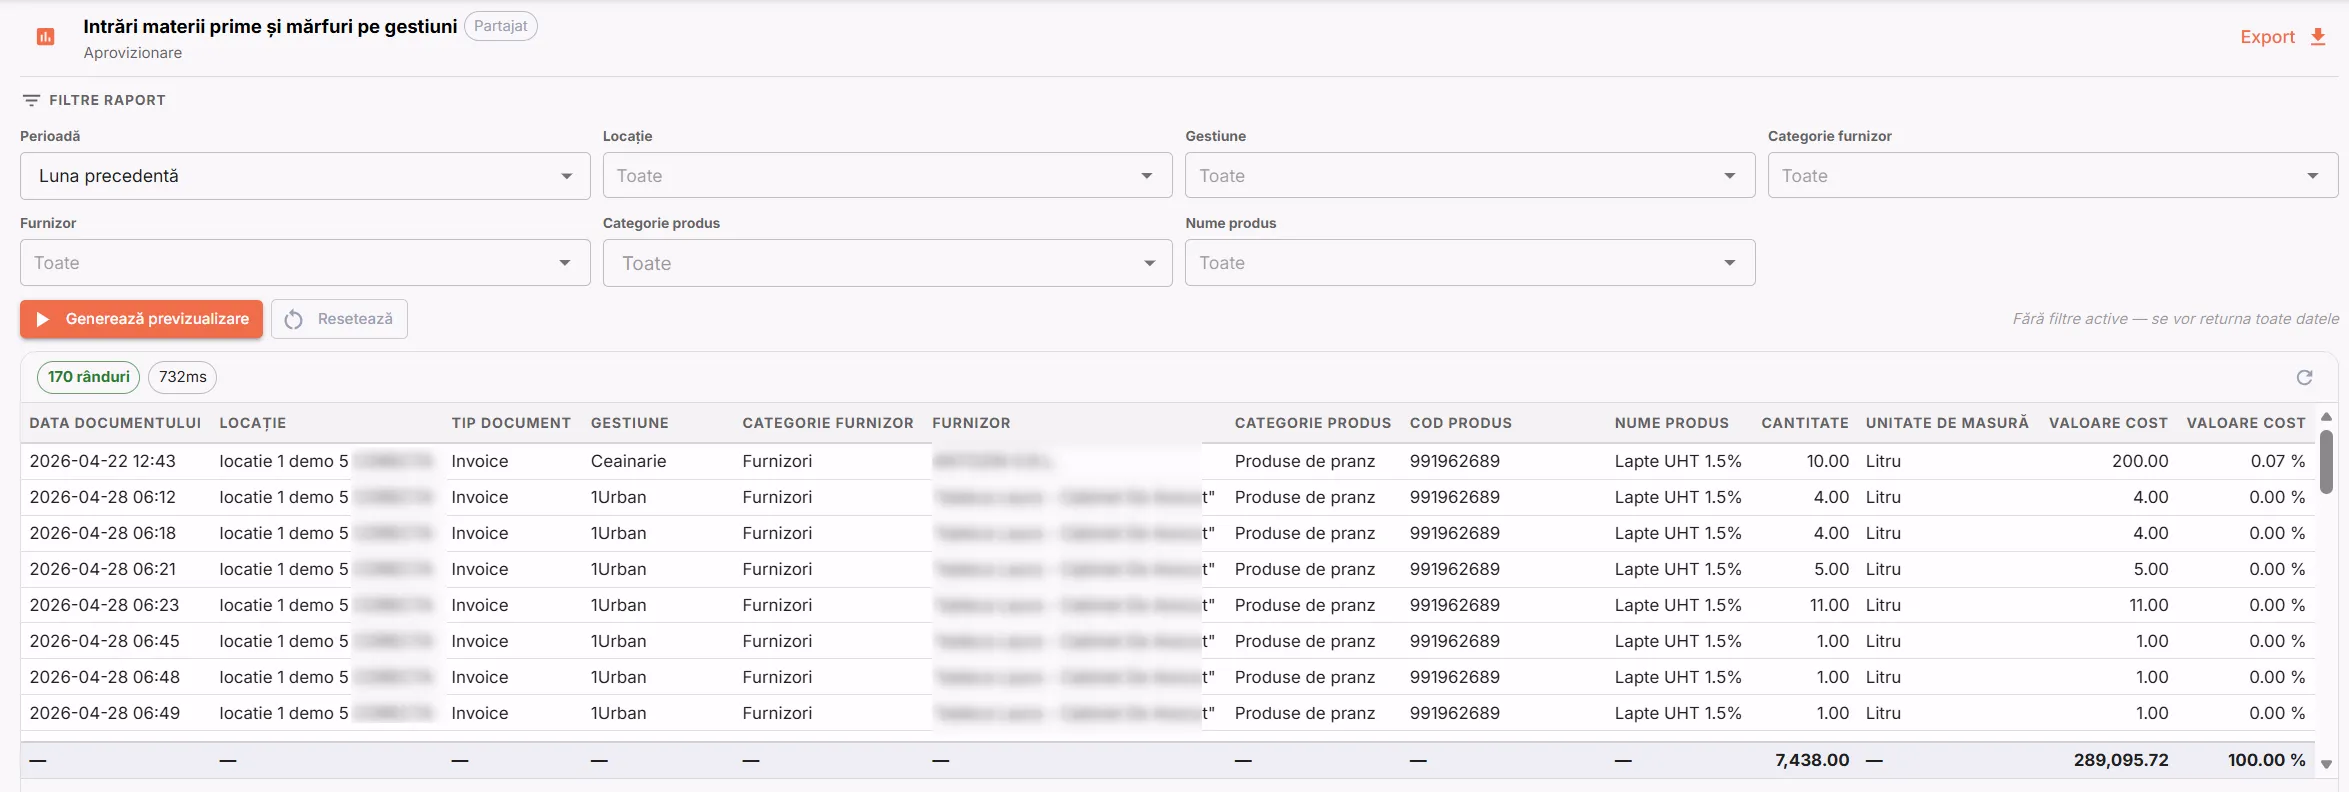2349x792 pixels.
Task: Click the total quantity 7,438.00
Action: coord(1812,760)
